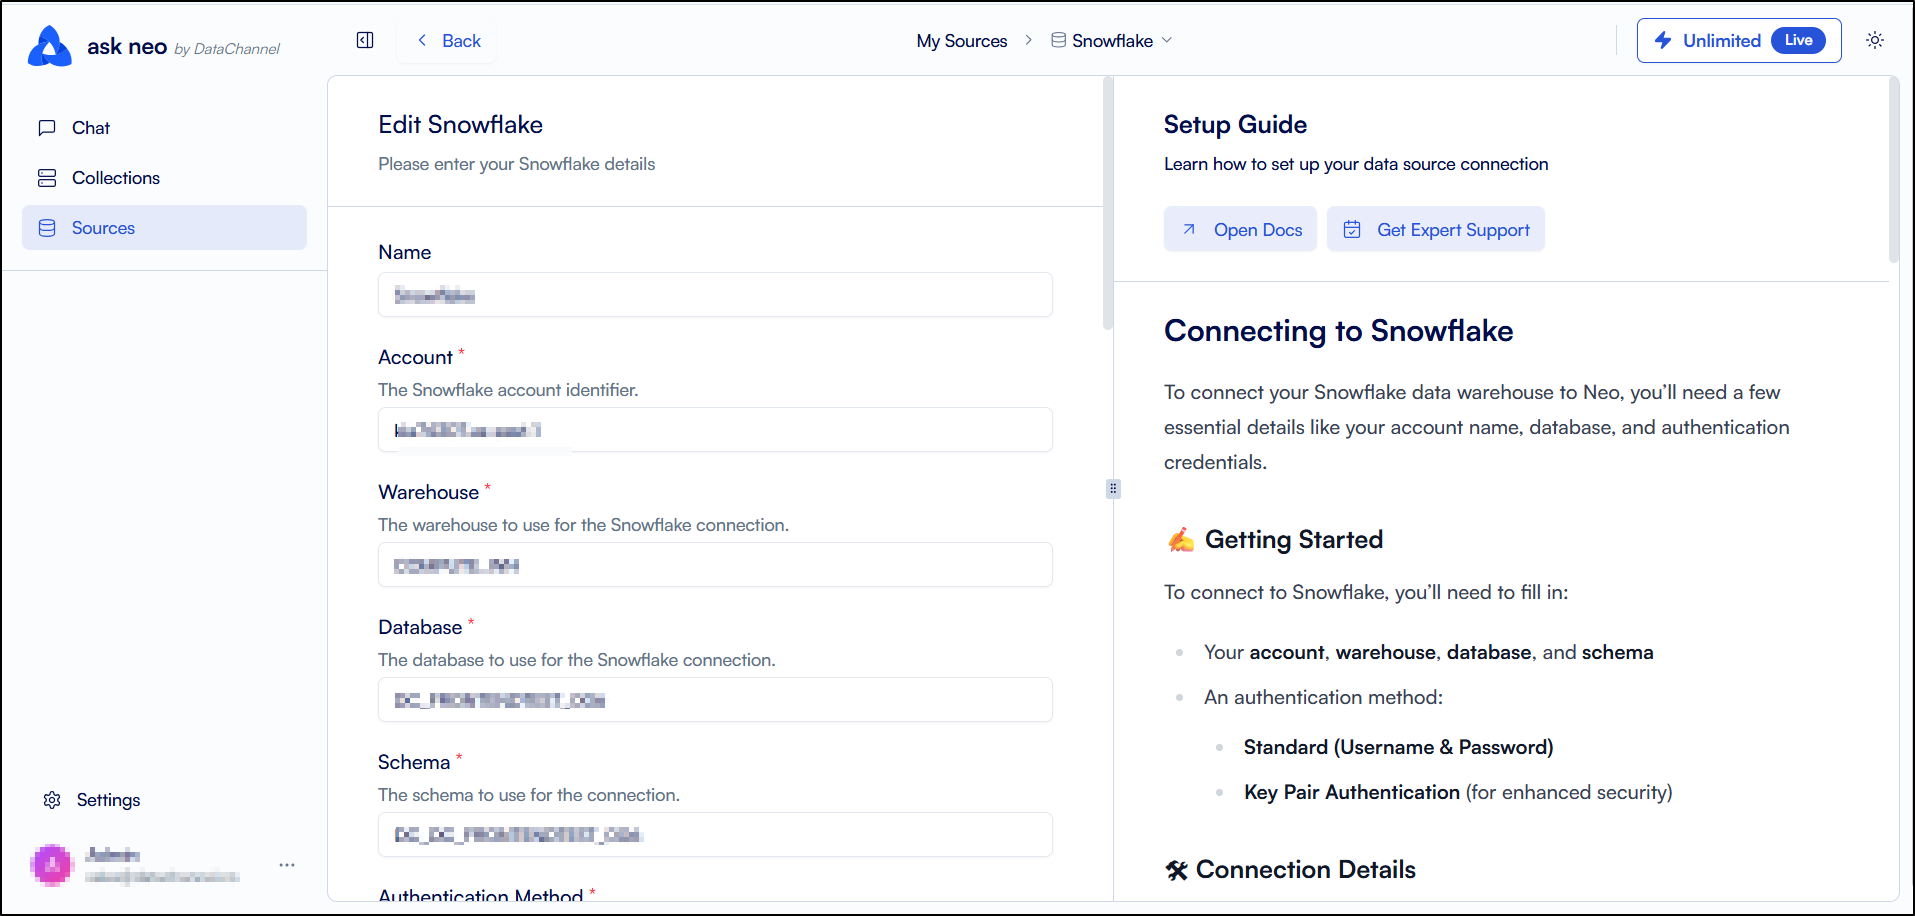Click the 'Setup Guide' panel title

(x=1235, y=125)
